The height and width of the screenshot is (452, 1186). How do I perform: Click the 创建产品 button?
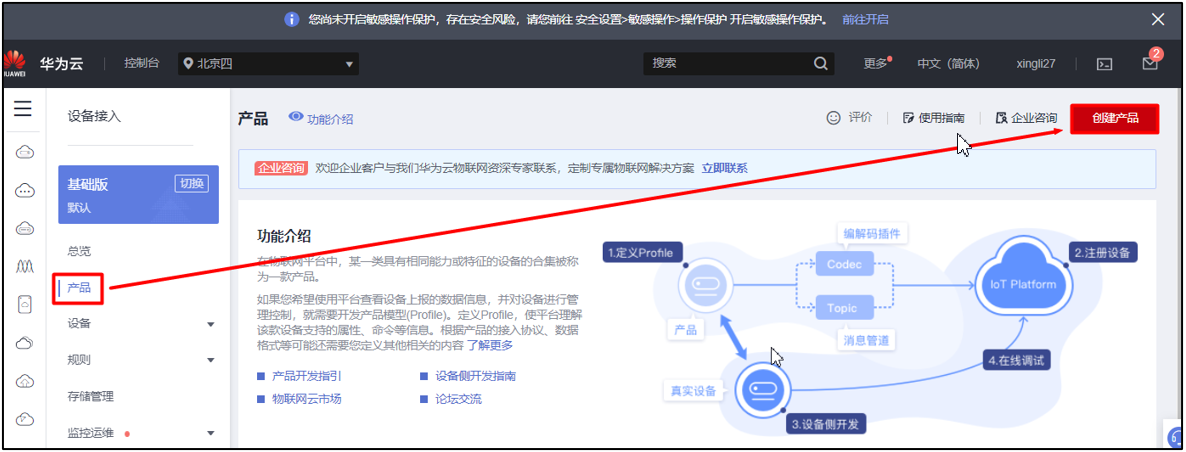pyautogui.click(x=1115, y=119)
